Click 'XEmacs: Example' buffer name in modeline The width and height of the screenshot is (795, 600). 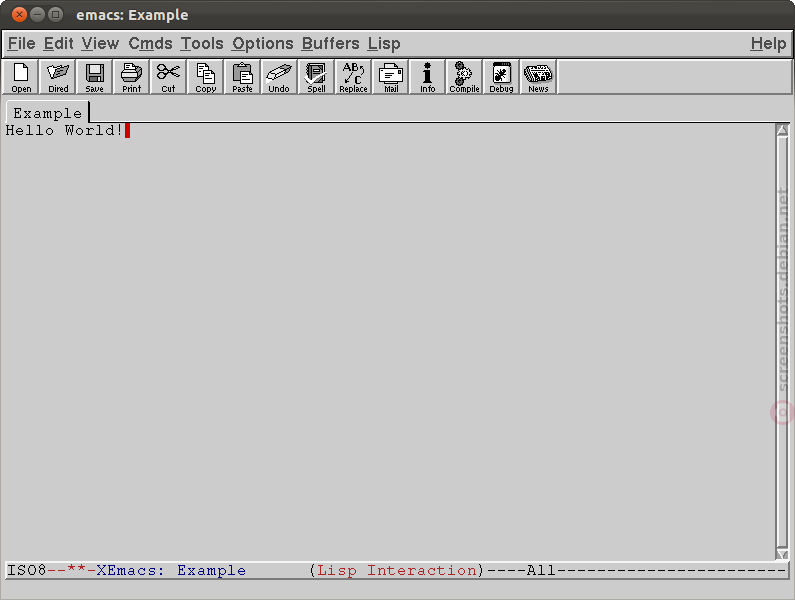point(171,571)
